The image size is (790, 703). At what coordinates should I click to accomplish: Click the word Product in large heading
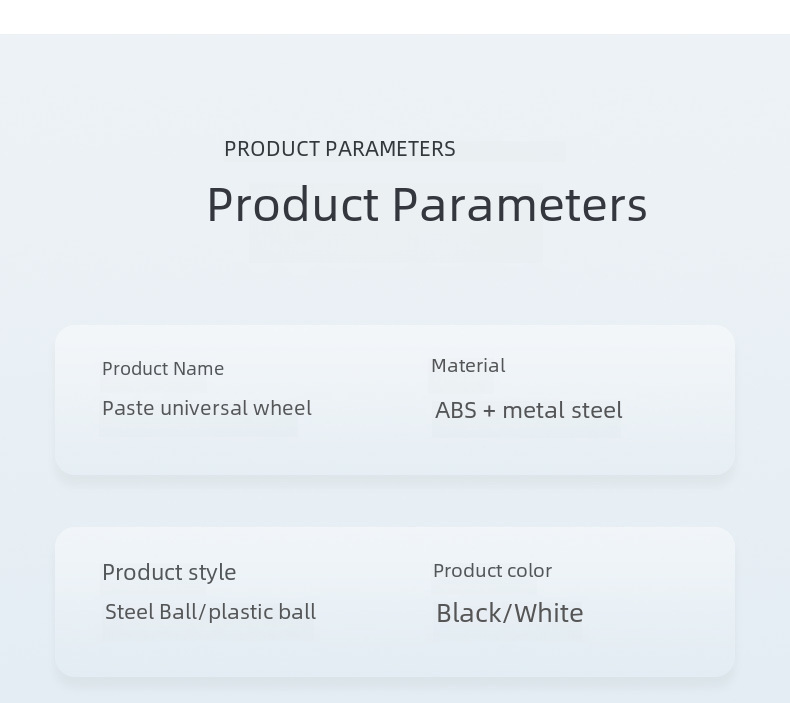coord(292,205)
